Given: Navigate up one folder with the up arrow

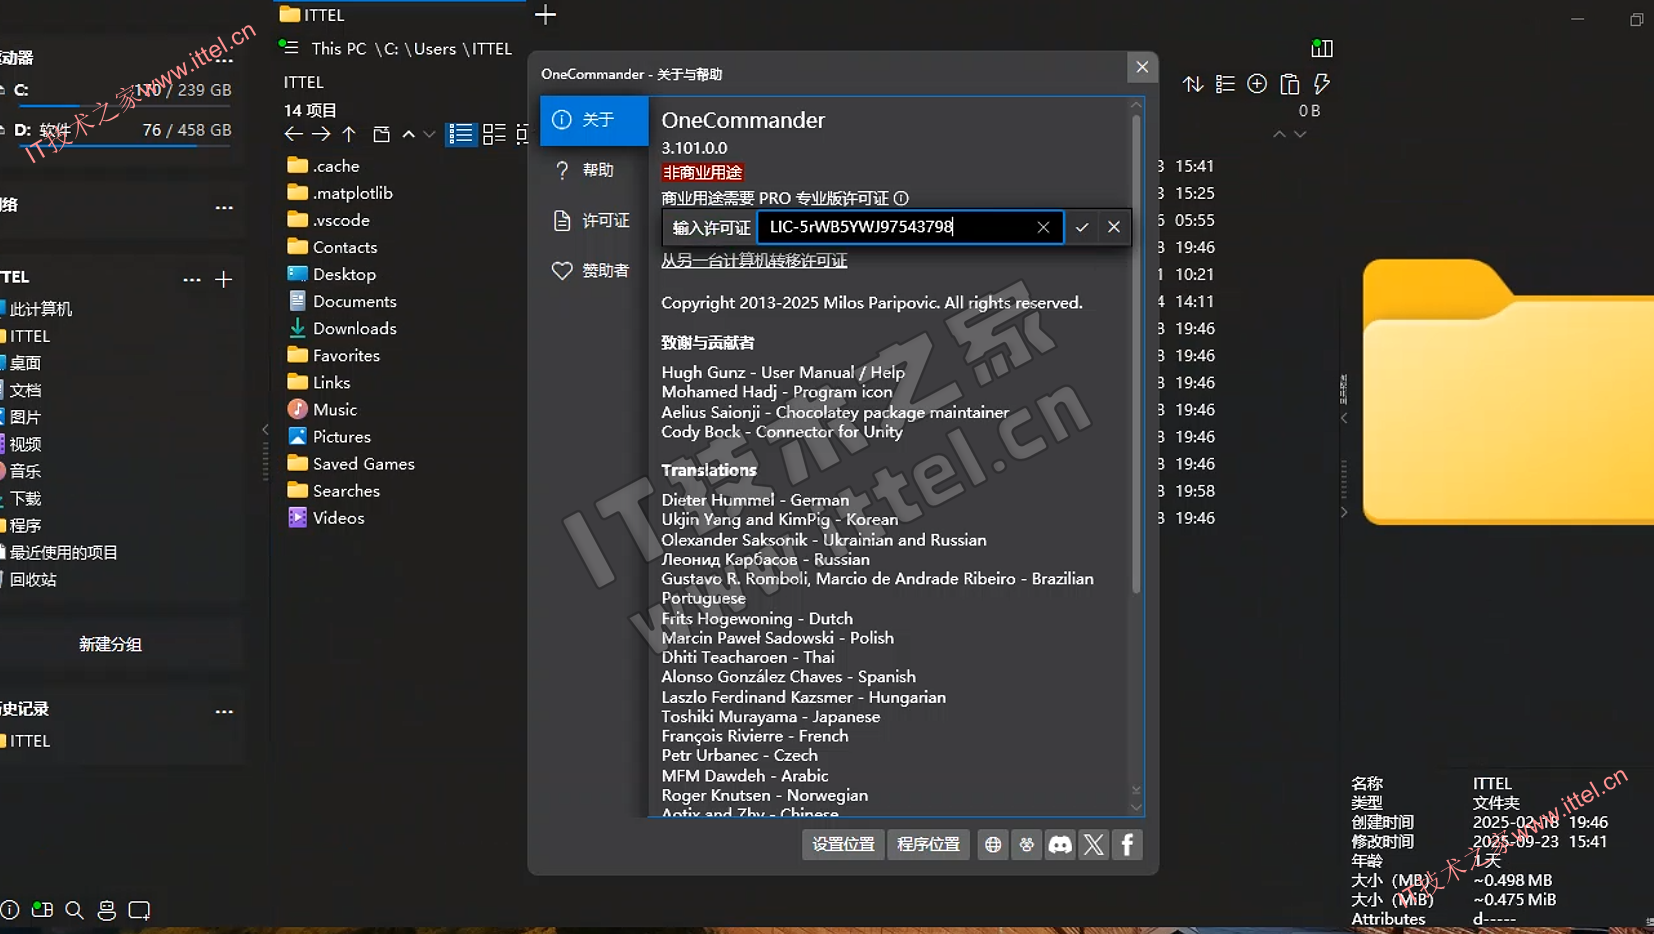Looking at the screenshot, I should pyautogui.click(x=349, y=134).
